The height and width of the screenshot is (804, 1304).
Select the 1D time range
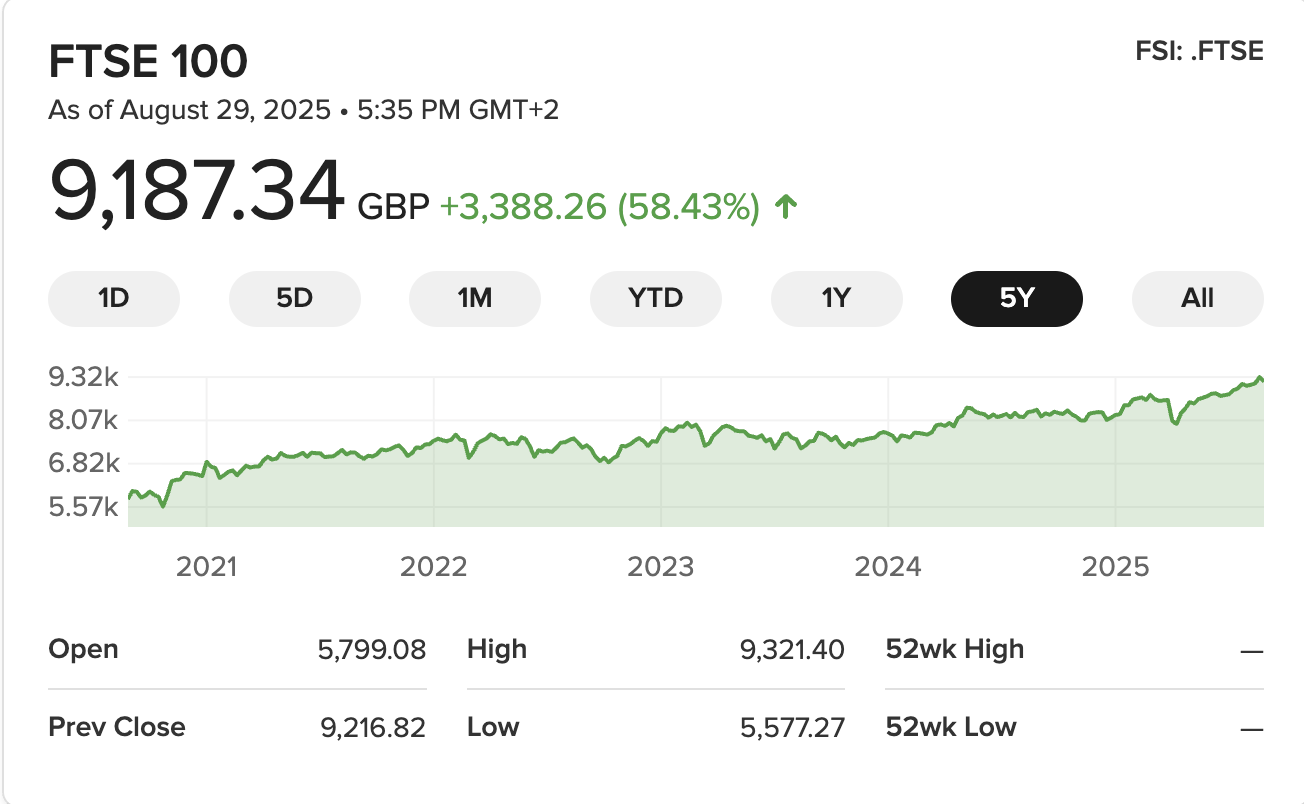click(114, 298)
